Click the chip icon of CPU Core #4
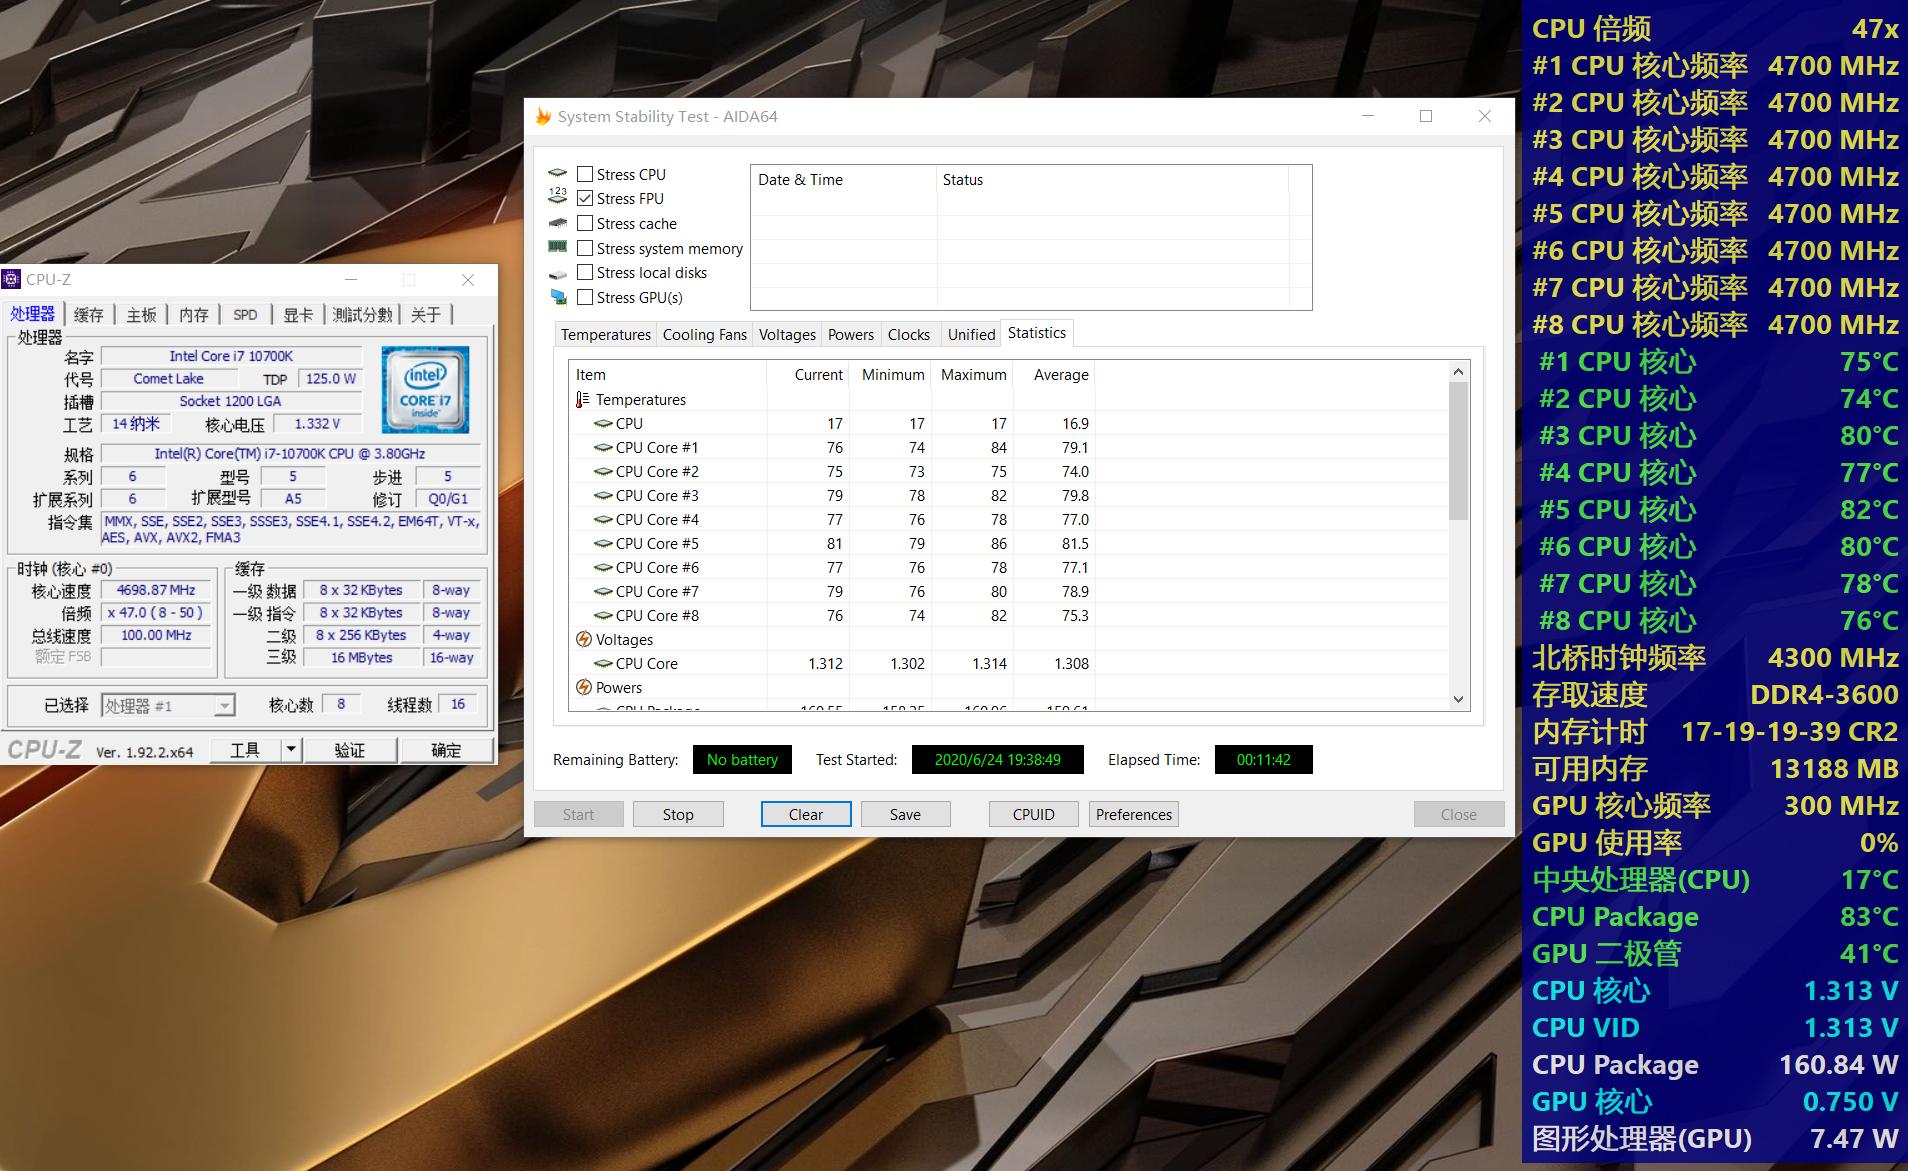This screenshot has height=1171, width=1908. coord(603,519)
